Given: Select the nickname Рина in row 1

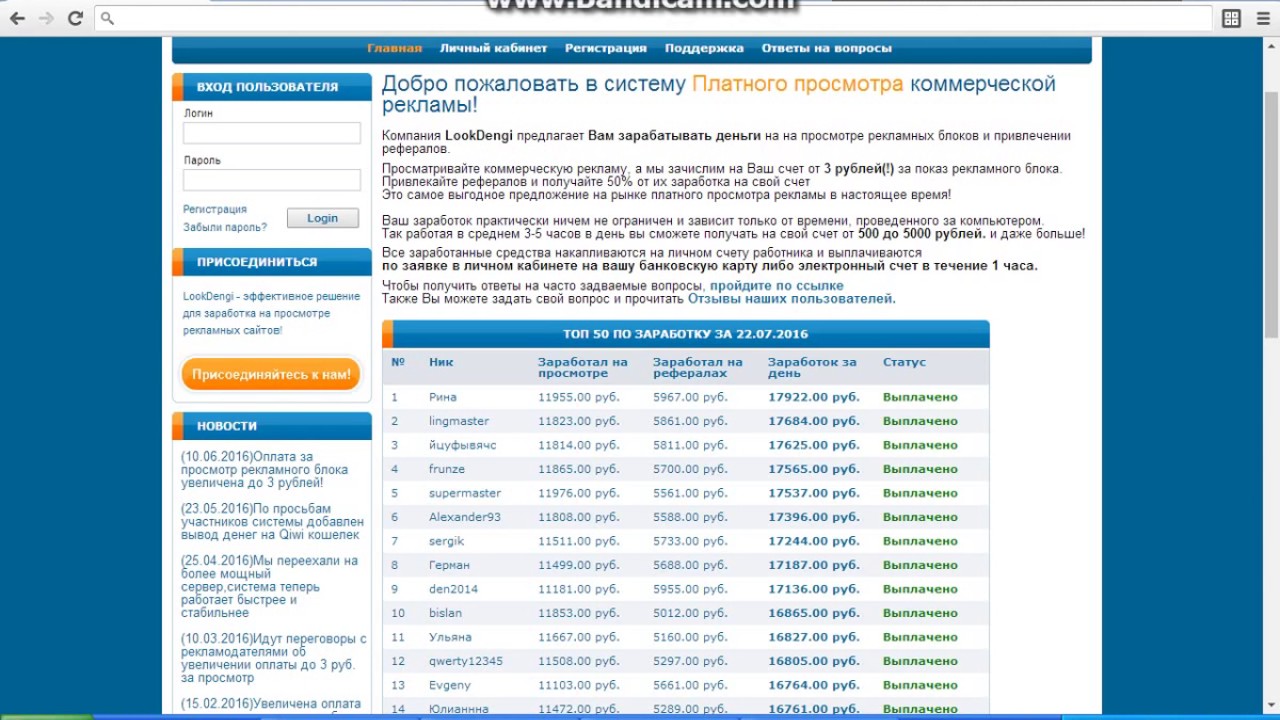Looking at the screenshot, I should [443, 397].
